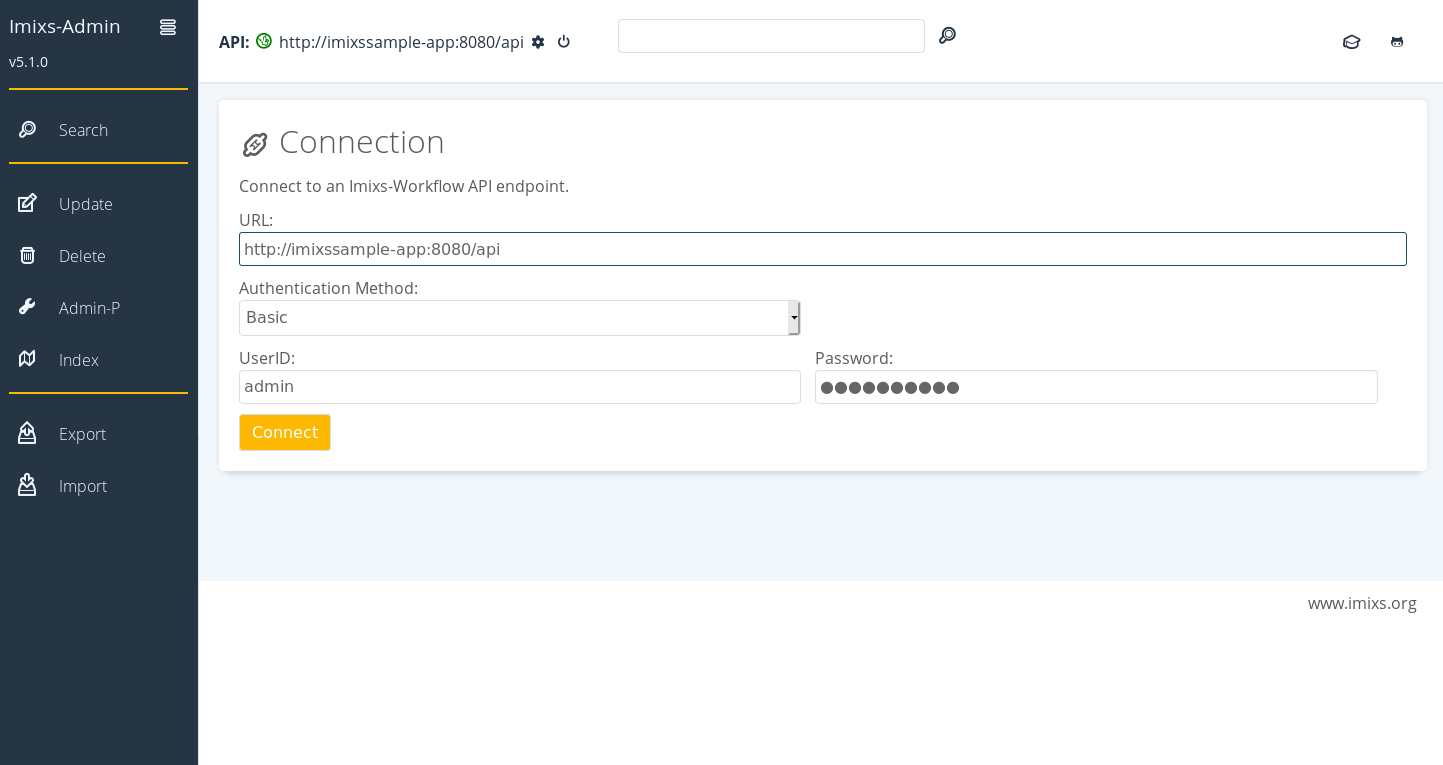Open connection settings via the gear icon
Image resolution: width=1443 pixels, height=765 pixels.
pyautogui.click(x=538, y=42)
